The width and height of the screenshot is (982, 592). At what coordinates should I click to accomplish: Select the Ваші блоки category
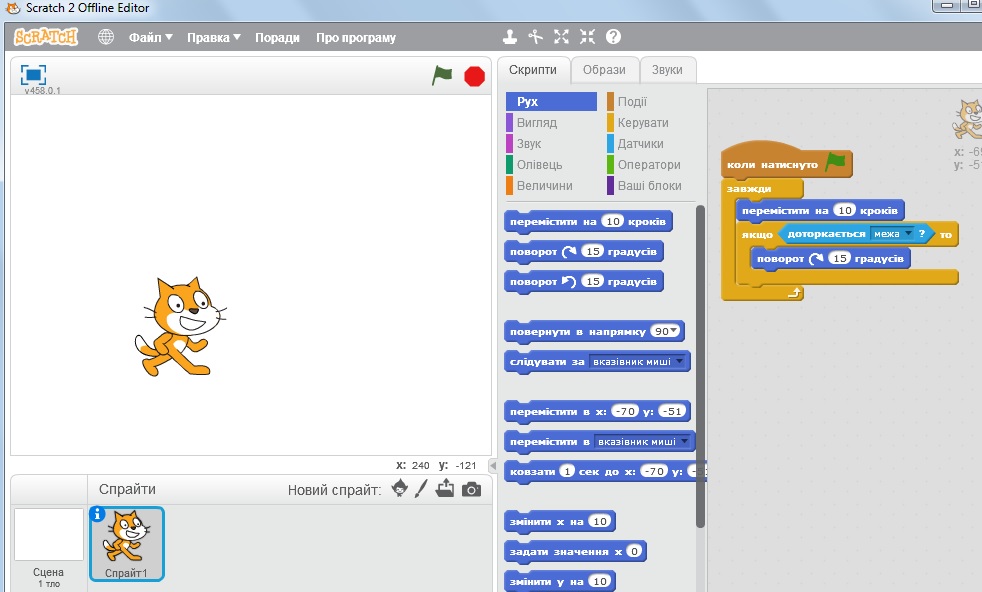point(651,185)
